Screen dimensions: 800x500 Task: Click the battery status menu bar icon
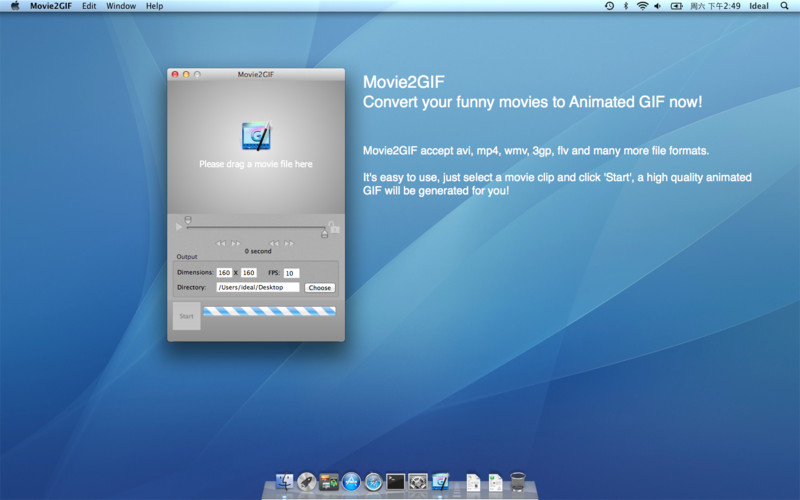(x=677, y=6)
